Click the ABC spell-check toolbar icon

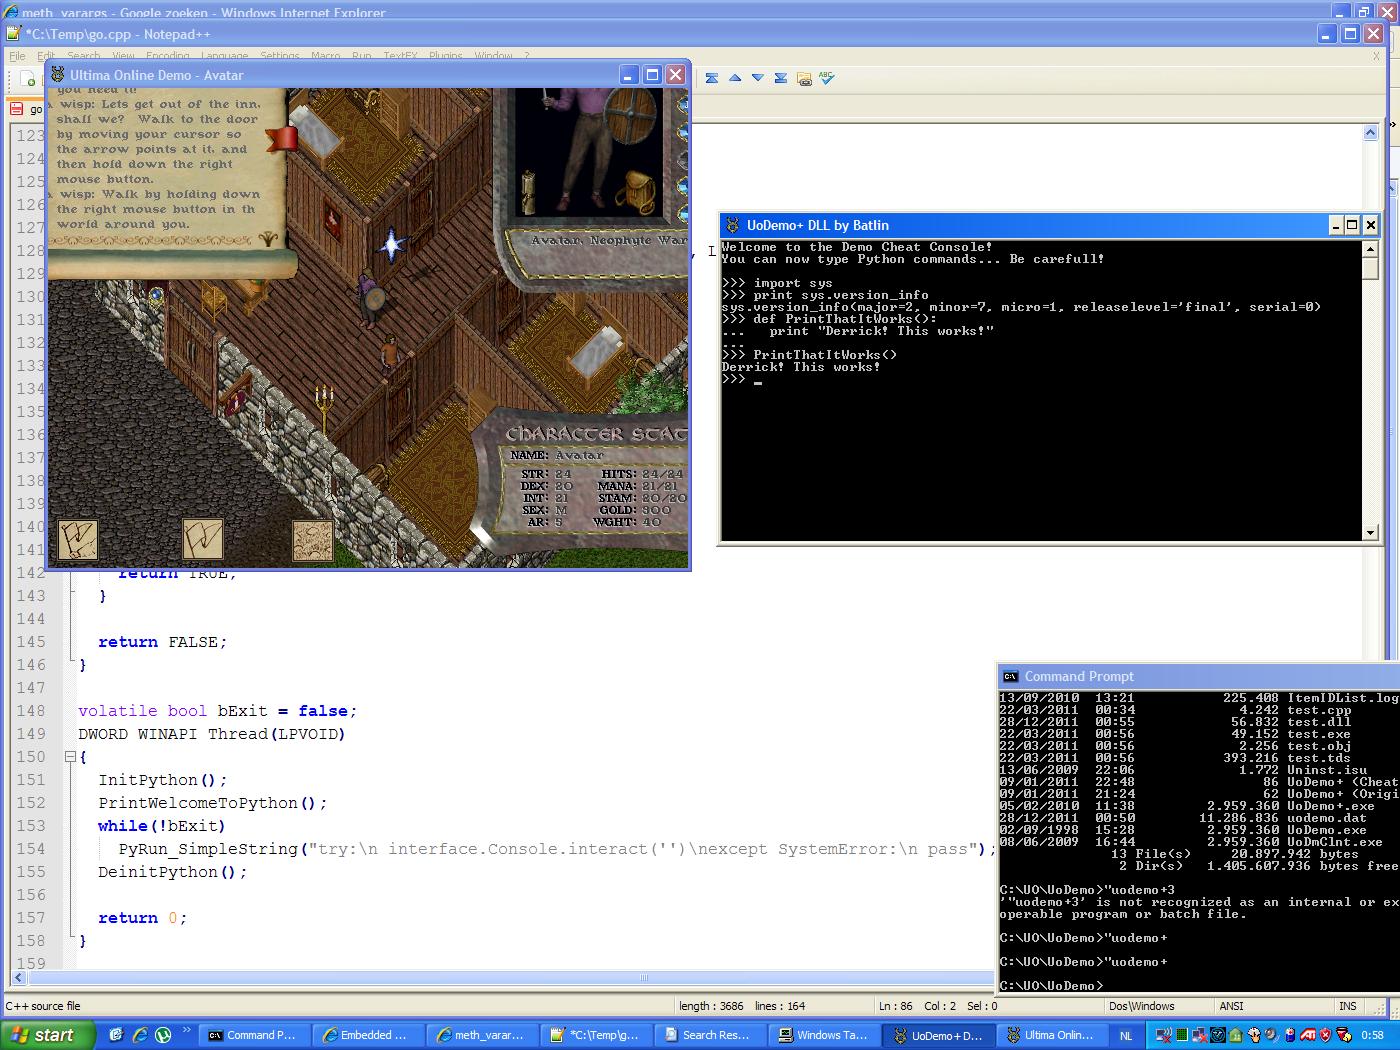pyautogui.click(x=827, y=78)
